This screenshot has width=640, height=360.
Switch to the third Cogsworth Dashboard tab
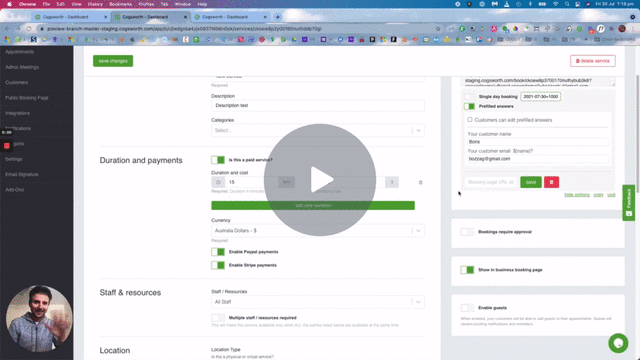(x=230, y=17)
